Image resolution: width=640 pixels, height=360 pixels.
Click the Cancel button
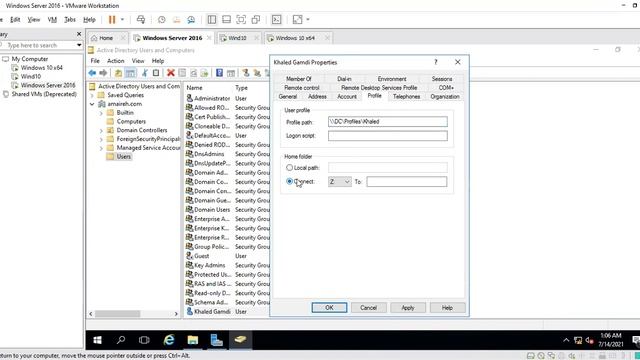click(369, 308)
